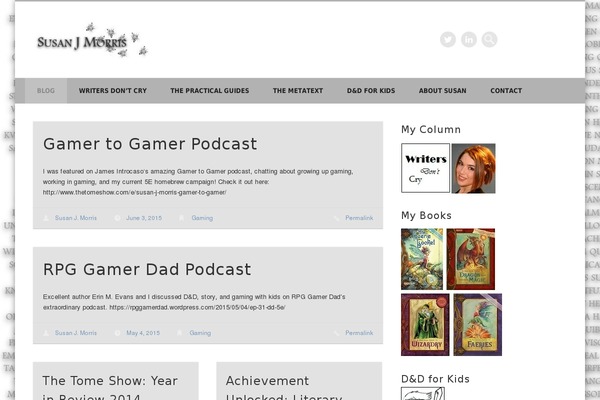Click category bookmark icon in the Gamer to Gamer post footer

pyautogui.click(x=182, y=218)
